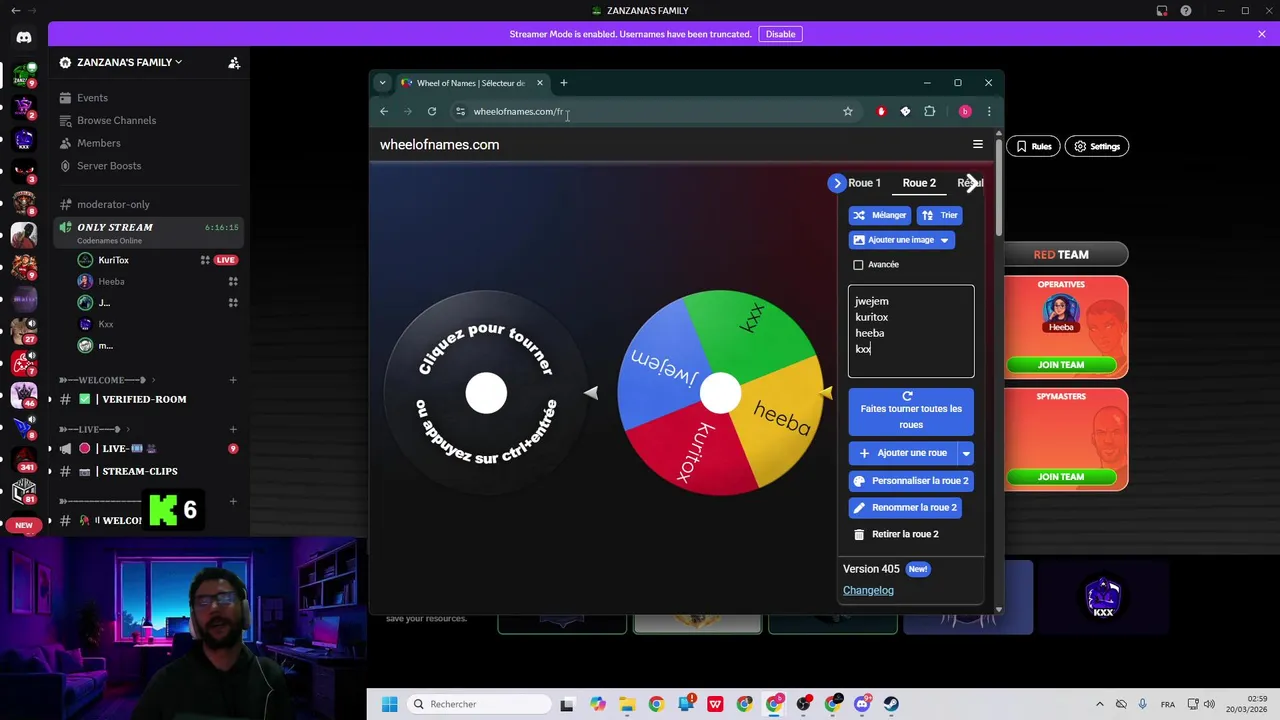Click the Rechercher taskbar search box
This screenshot has height=720, width=1280.
(x=477, y=704)
